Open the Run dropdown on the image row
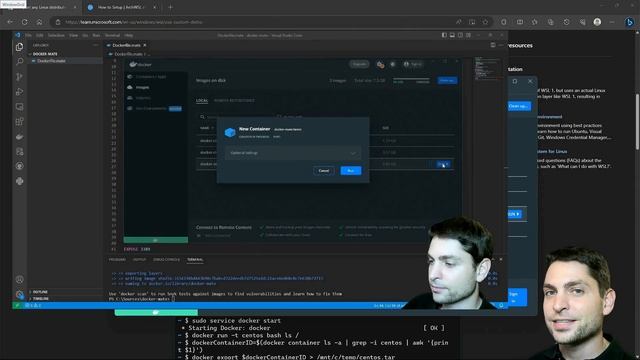 pyautogui.click(x=443, y=164)
